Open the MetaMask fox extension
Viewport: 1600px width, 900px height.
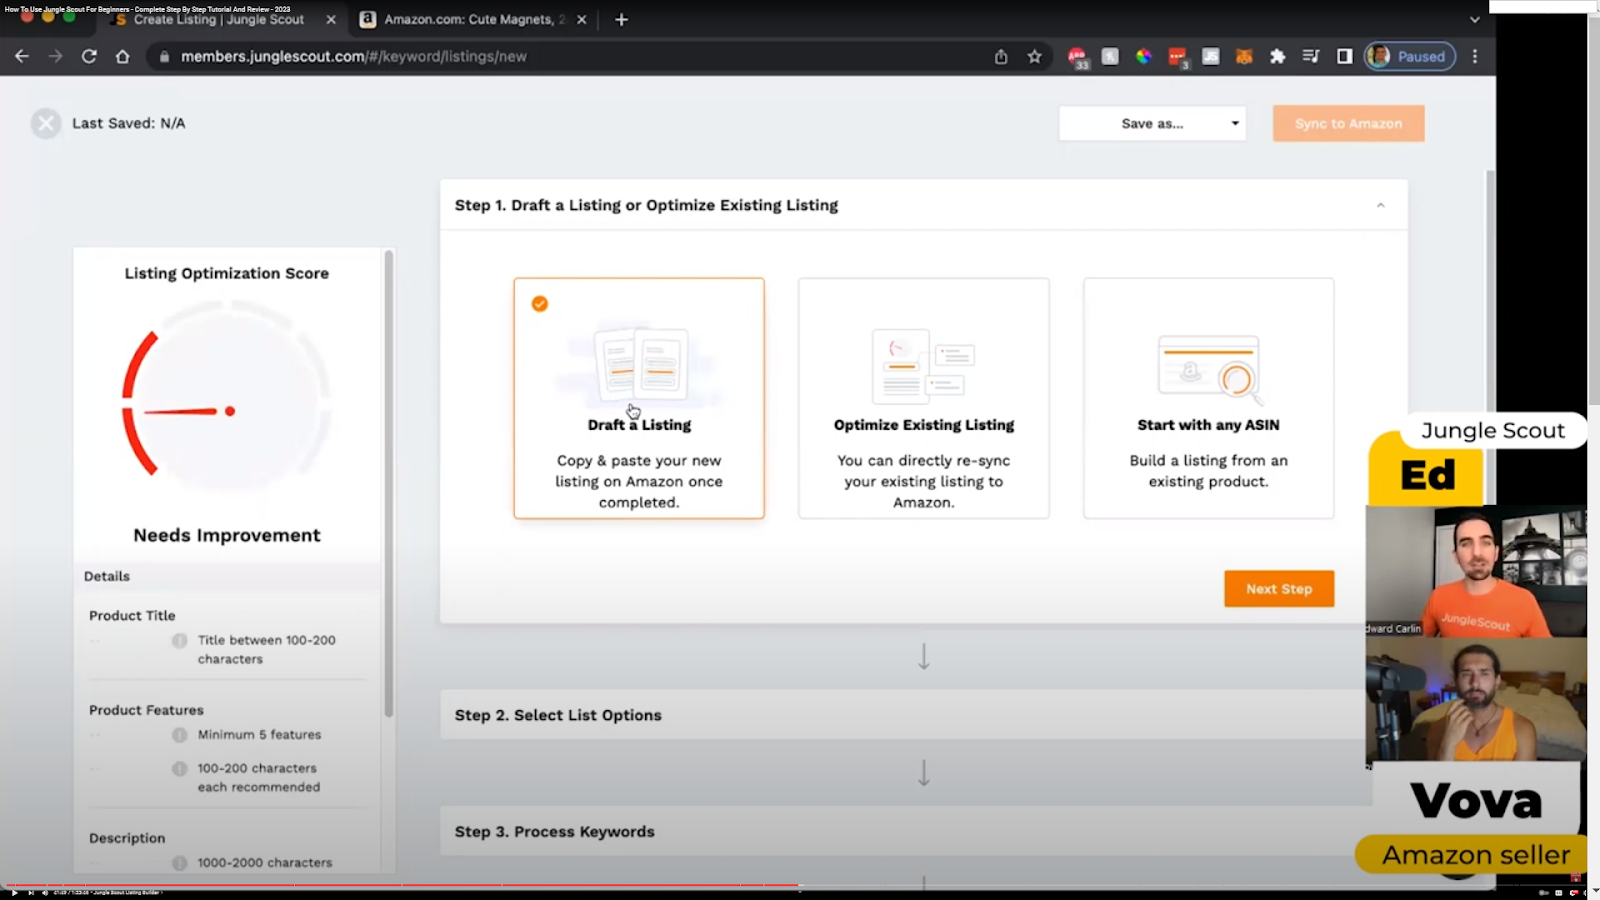(1244, 57)
